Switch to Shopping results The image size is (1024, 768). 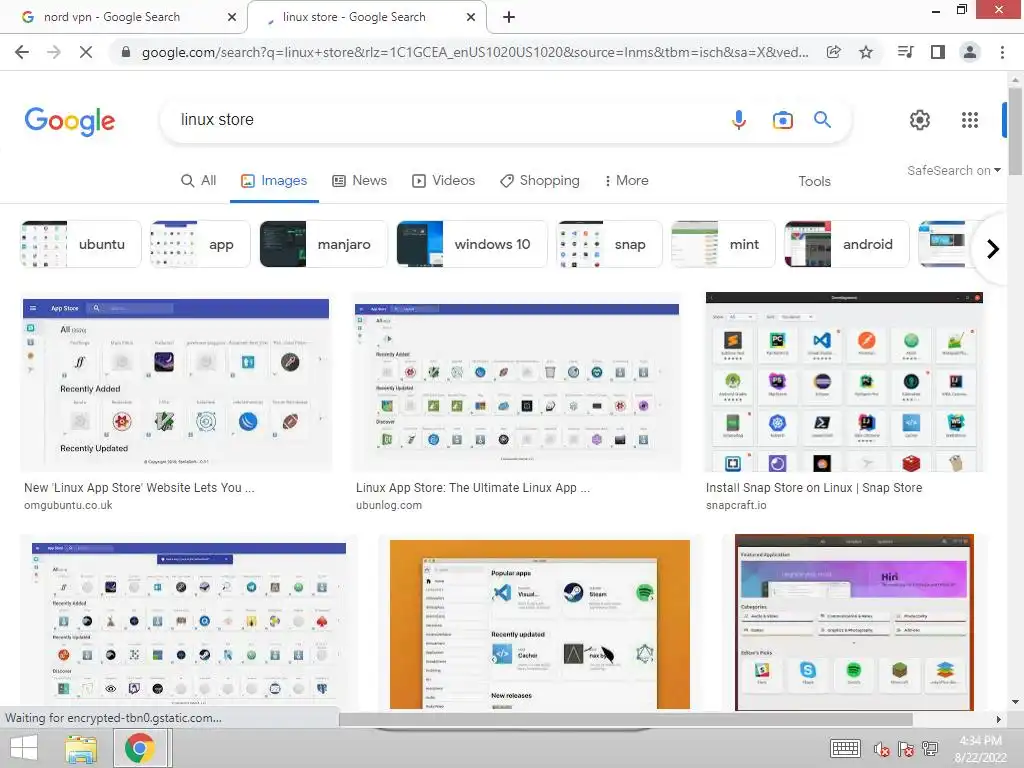(x=539, y=181)
